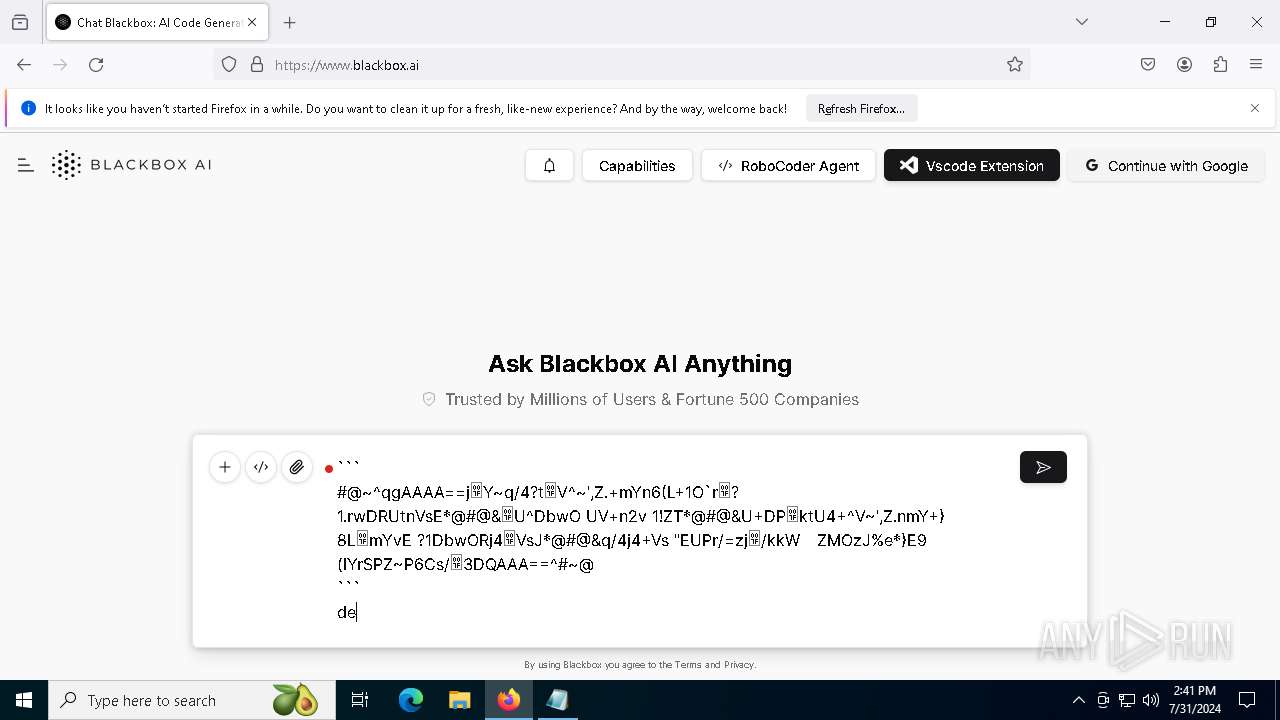This screenshot has height=720, width=1280.
Task: Open the Blackbox sidebar hamburger menu
Action: coord(26,165)
